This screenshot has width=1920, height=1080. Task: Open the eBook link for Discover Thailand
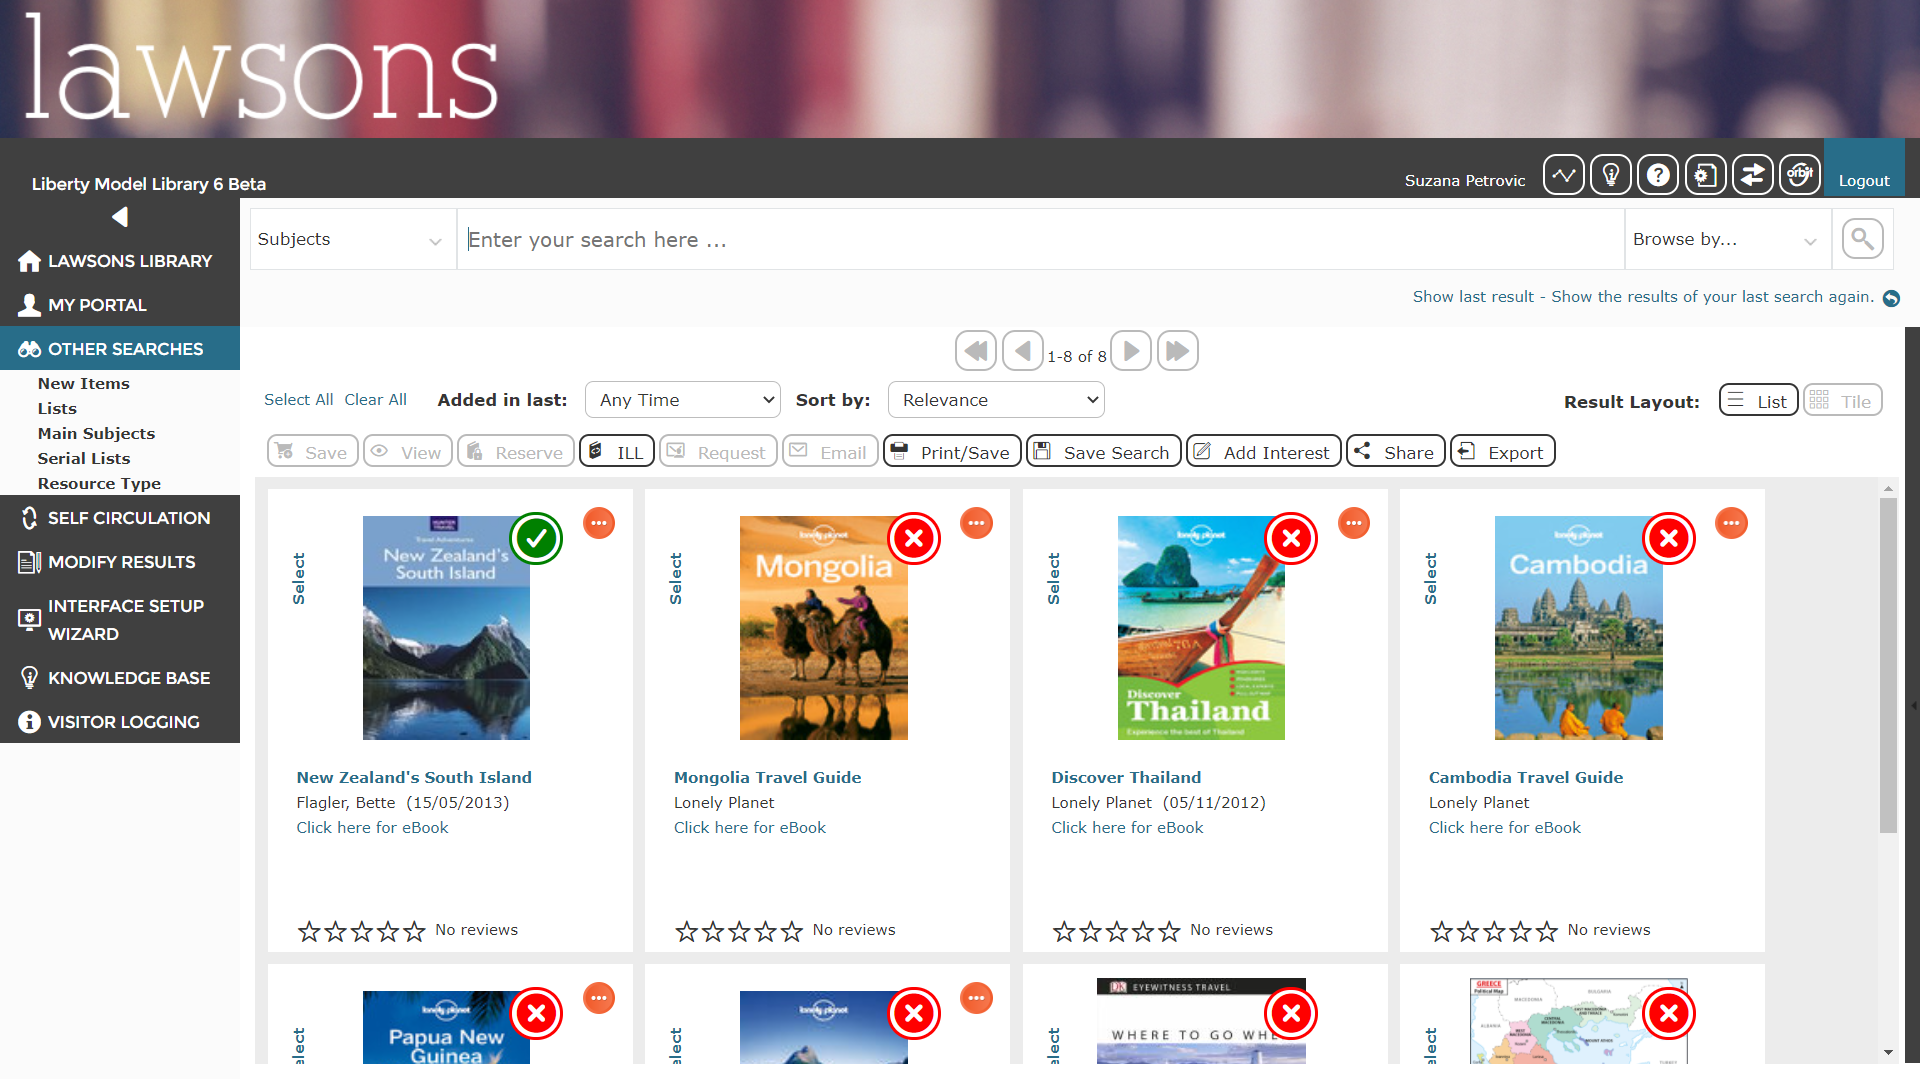point(1126,827)
